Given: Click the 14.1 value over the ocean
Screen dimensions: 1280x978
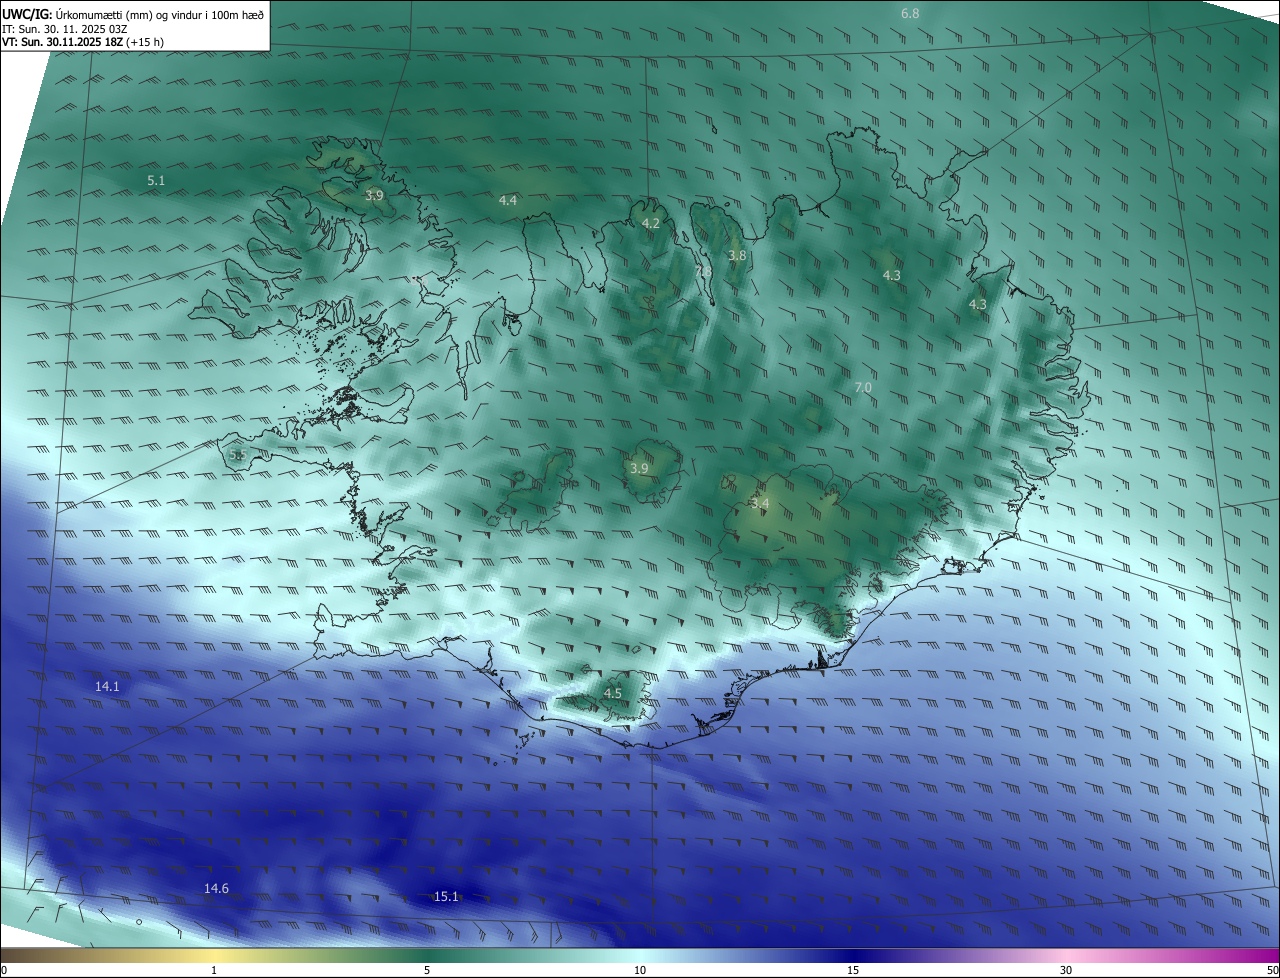Looking at the screenshot, I should point(107,686).
